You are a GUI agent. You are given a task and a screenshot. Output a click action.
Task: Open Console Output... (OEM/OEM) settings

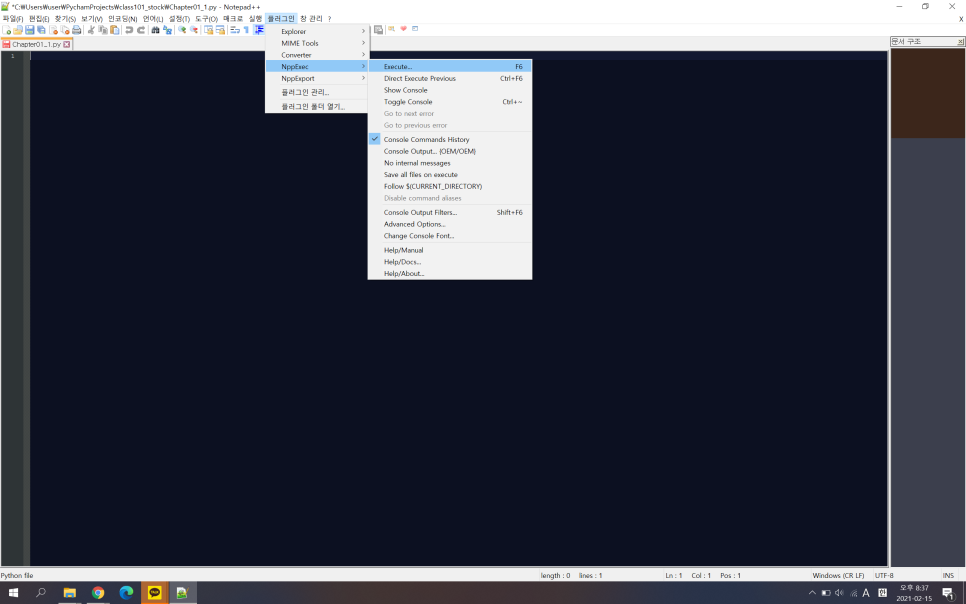(450, 151)
